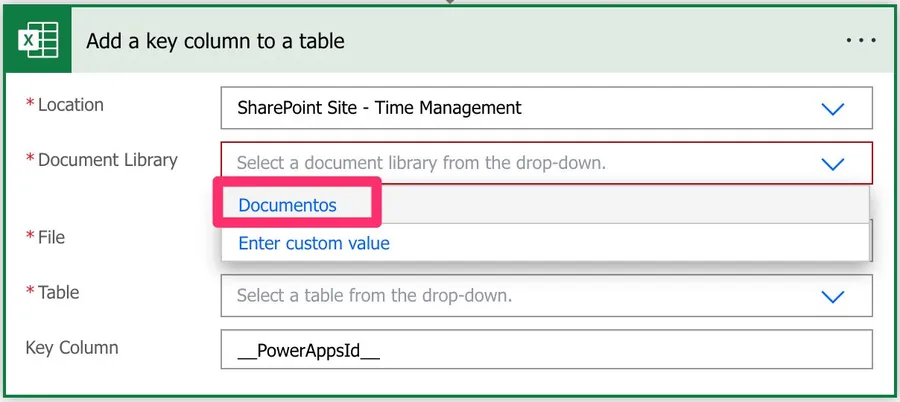Expand the Location dropdown chevron

pyautogui.click(x=832, y=108)
